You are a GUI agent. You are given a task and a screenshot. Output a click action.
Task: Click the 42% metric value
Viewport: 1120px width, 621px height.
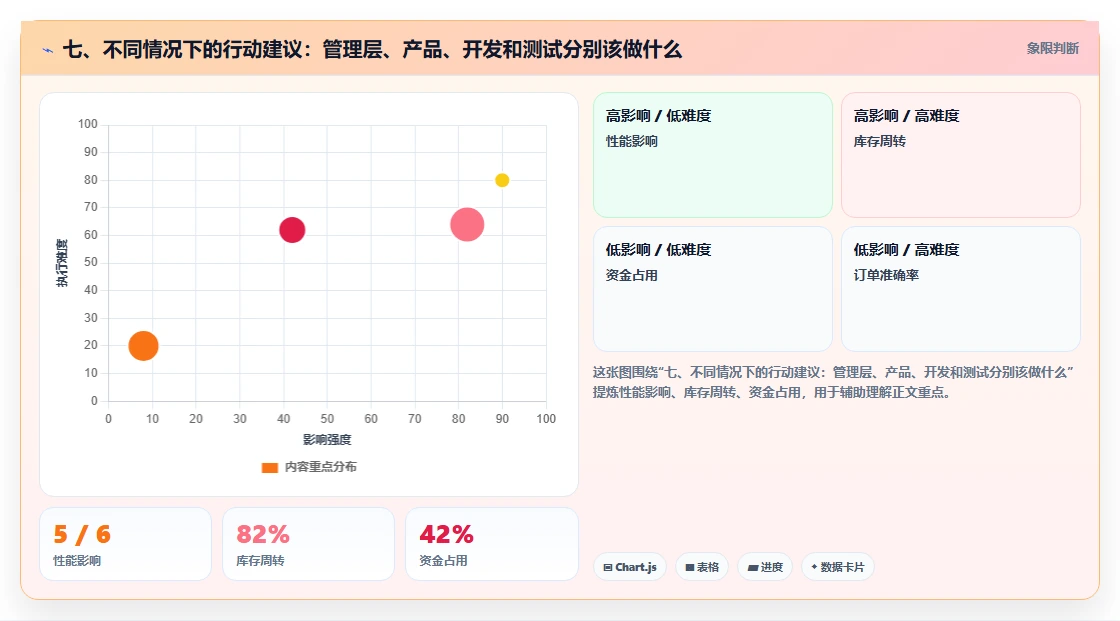(x=446, y=535)
